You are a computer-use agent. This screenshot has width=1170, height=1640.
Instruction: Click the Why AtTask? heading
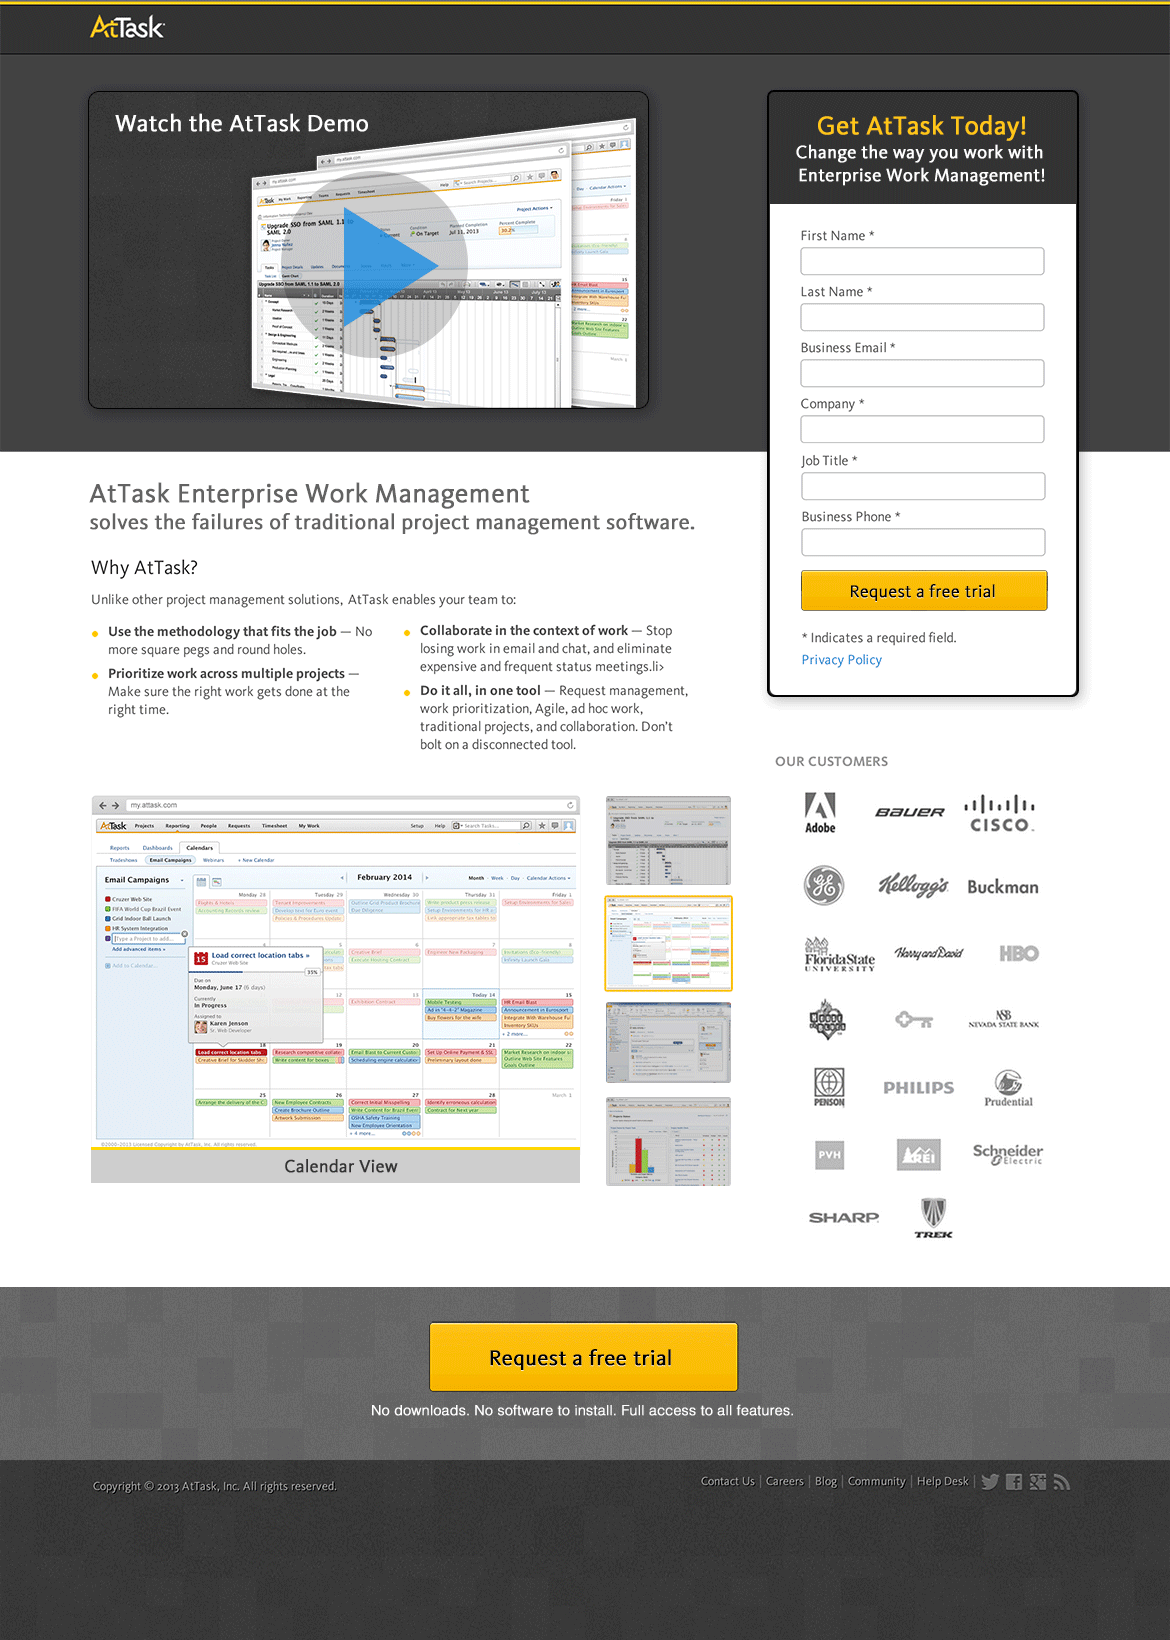pyautogui.click(x=144, y=568)
